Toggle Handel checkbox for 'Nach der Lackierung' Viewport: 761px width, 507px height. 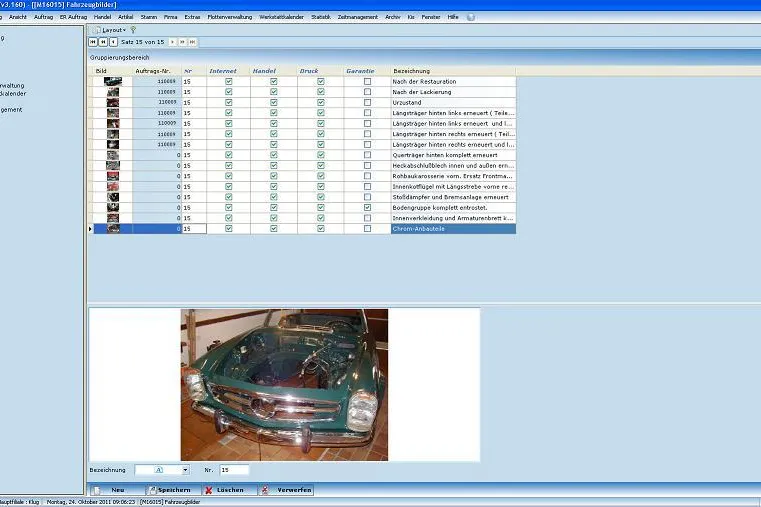[x=274, y=92]
